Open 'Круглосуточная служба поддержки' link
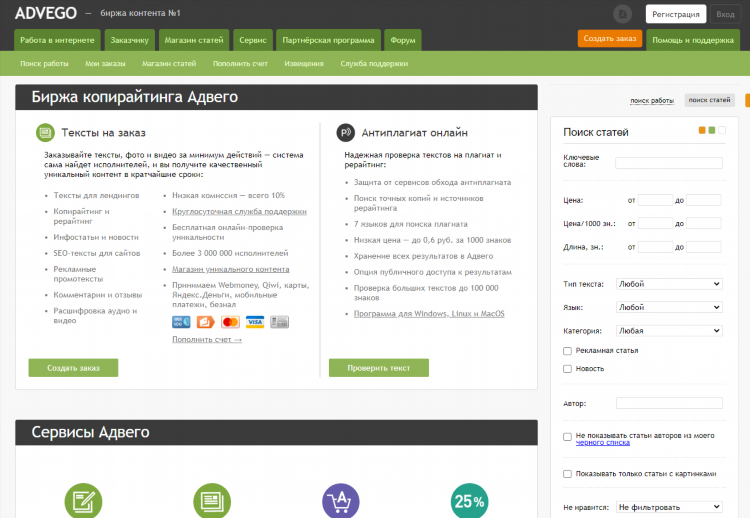 coord(239,211)
